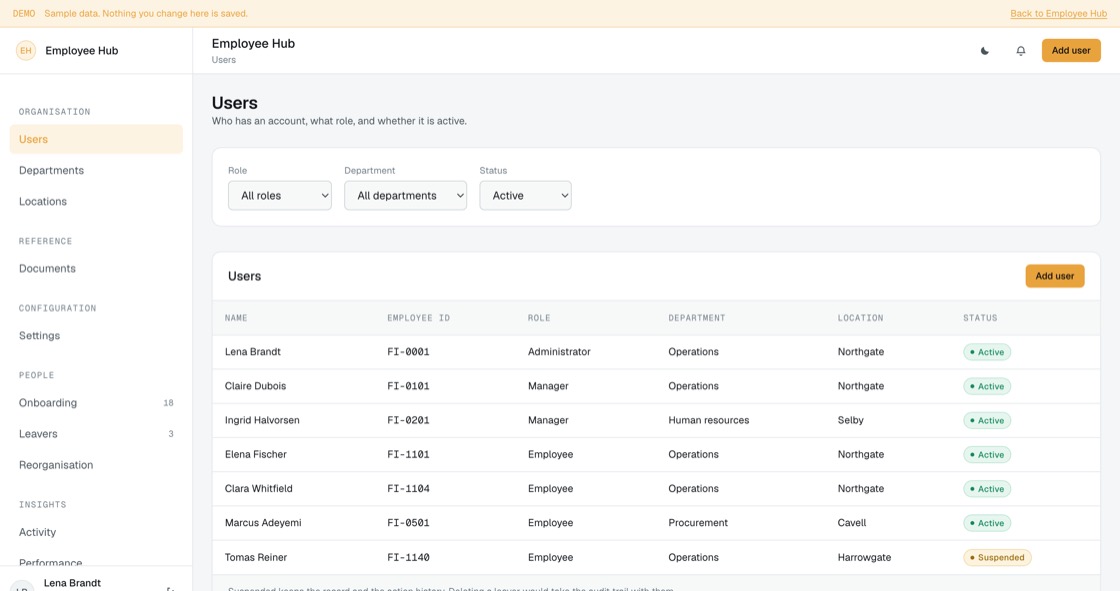Click employee ID FI-1104
The width and height of the screenshot is (1120, 591).
point(409,489)
